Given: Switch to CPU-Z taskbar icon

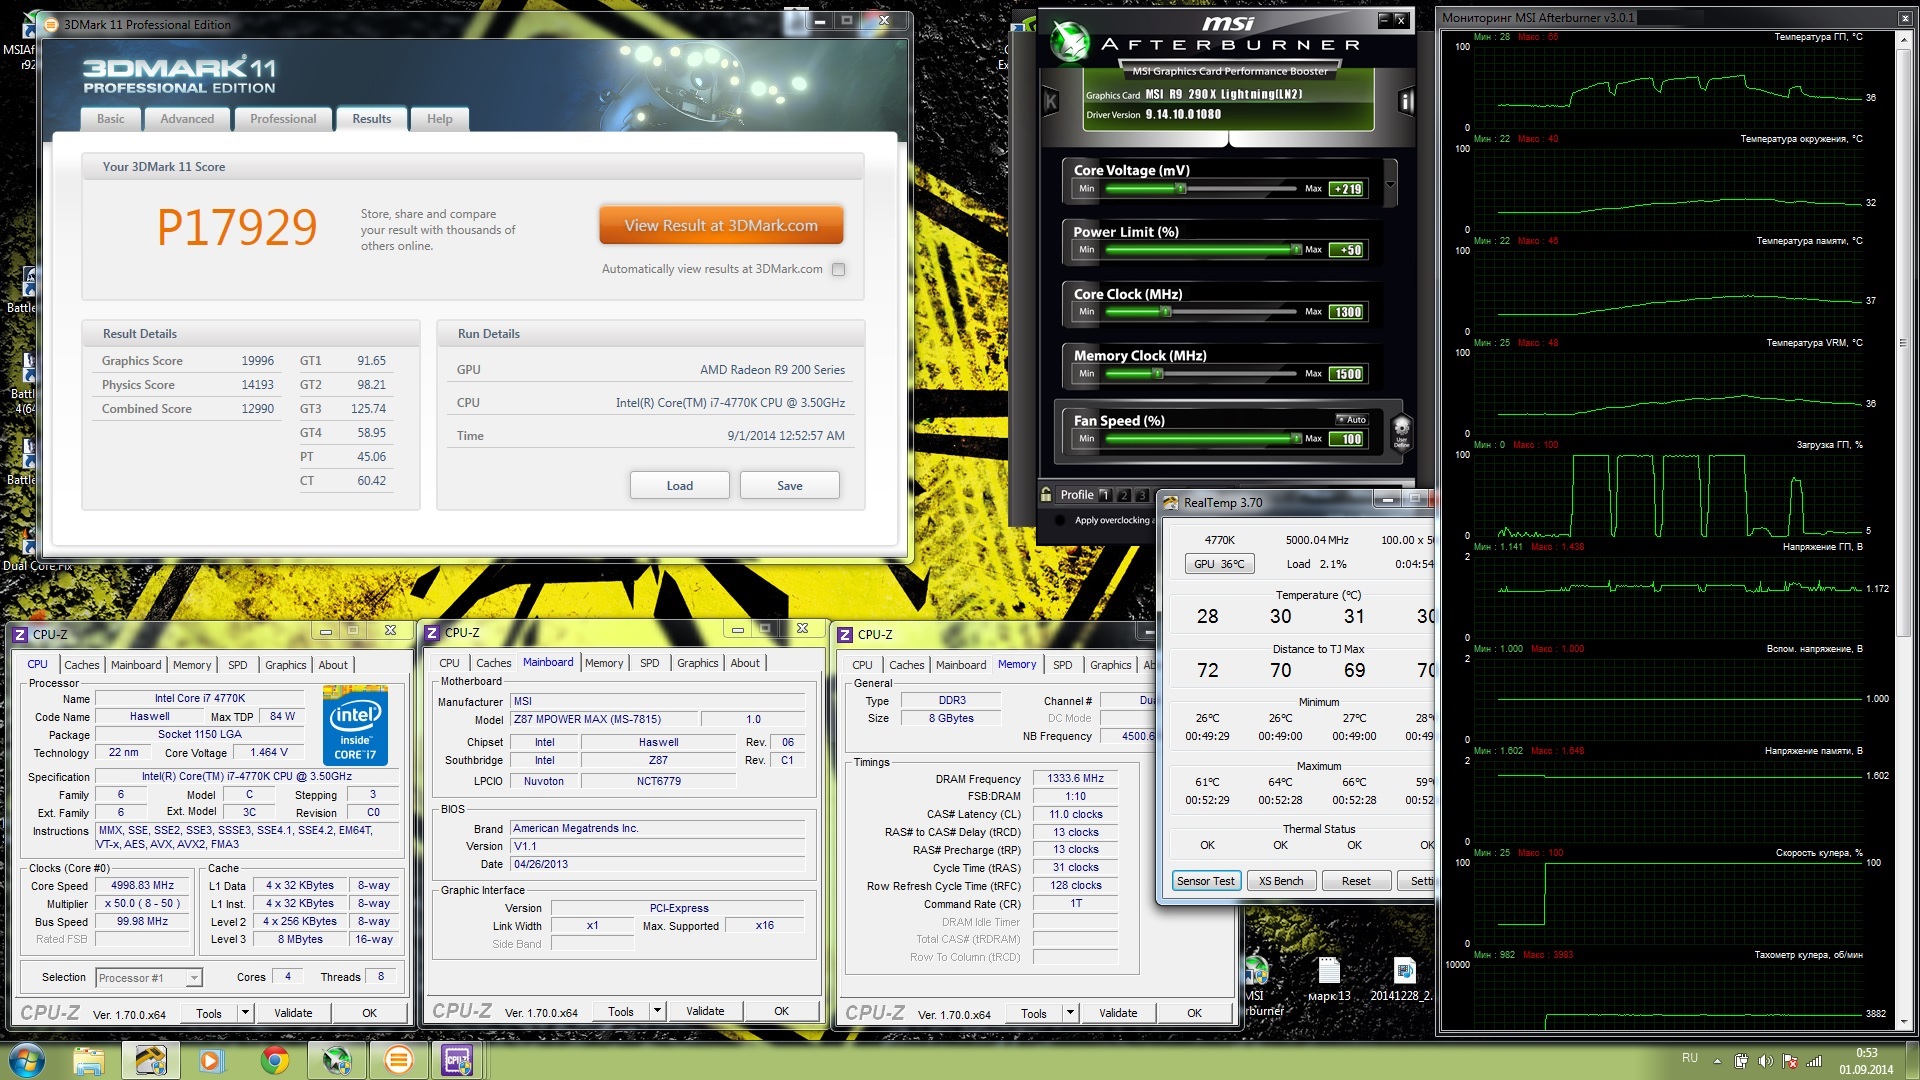Looking at the screenshot, I should (457, 1060).
